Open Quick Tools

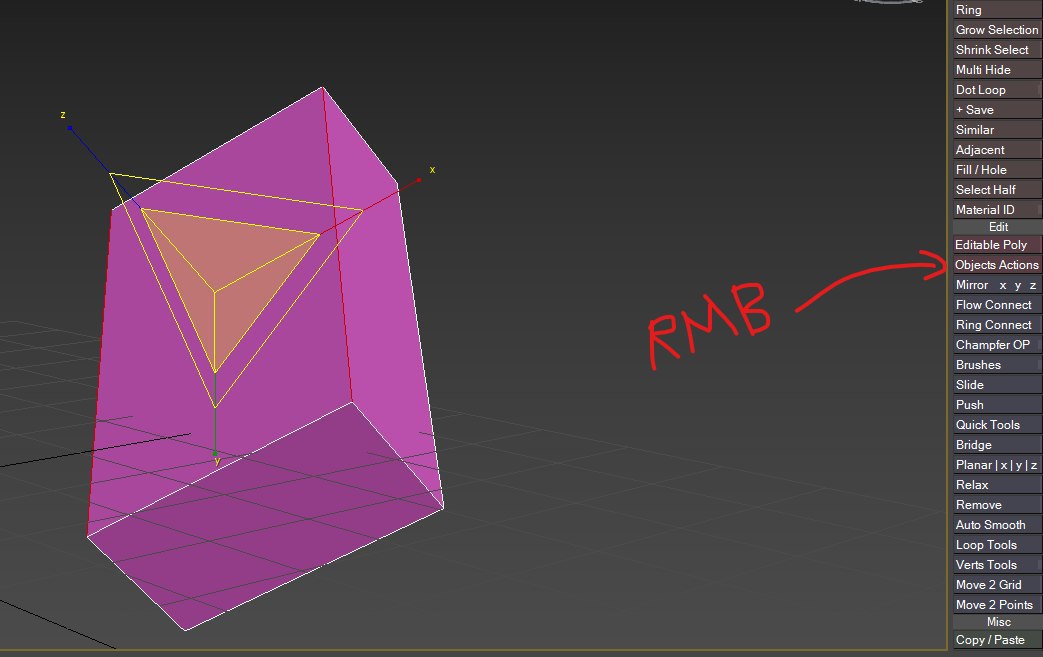[997, 424]
